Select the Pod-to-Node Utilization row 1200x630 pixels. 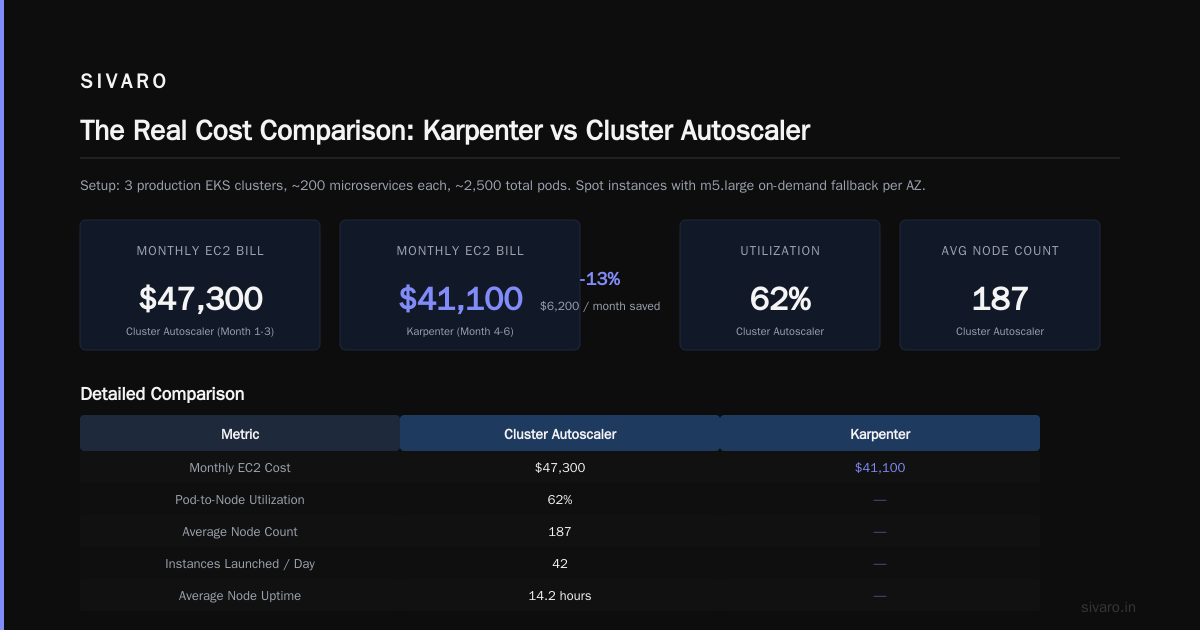pyautogui.click(x=560, y=500)
